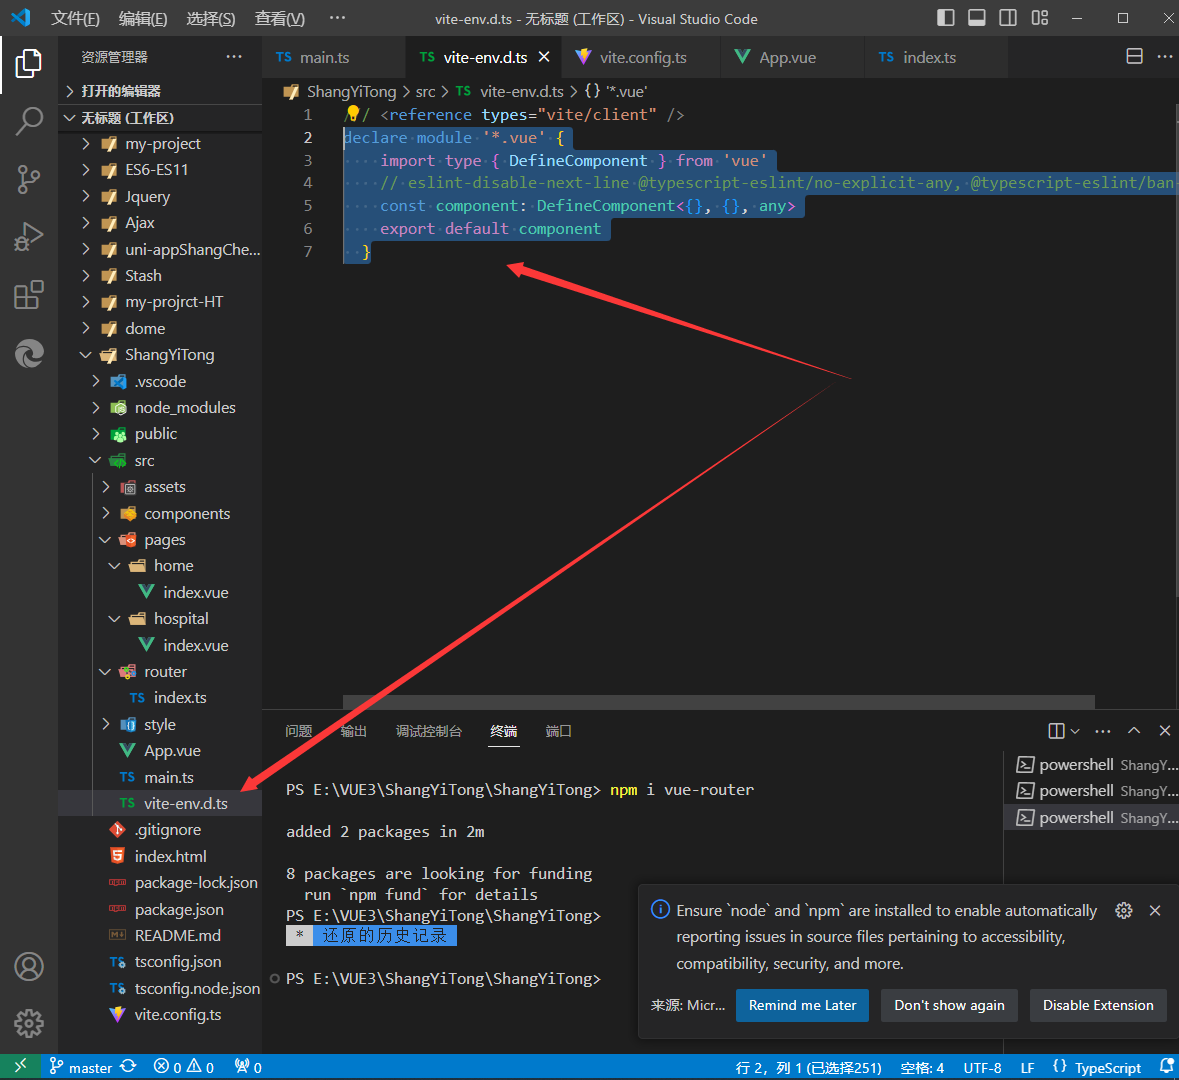The image size is (1179, 1080).
Task: Toggle the panel visibility layout button
Action: pyautogui.click(x=977, y=18)
